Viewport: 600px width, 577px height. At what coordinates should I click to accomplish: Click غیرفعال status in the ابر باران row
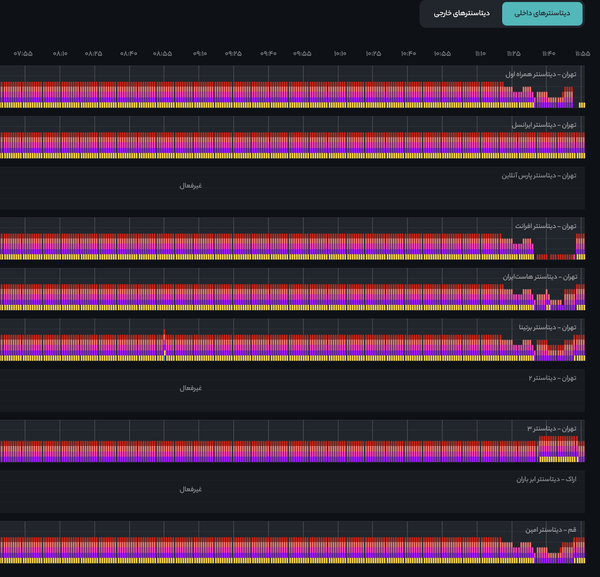(x=191, y=489)
